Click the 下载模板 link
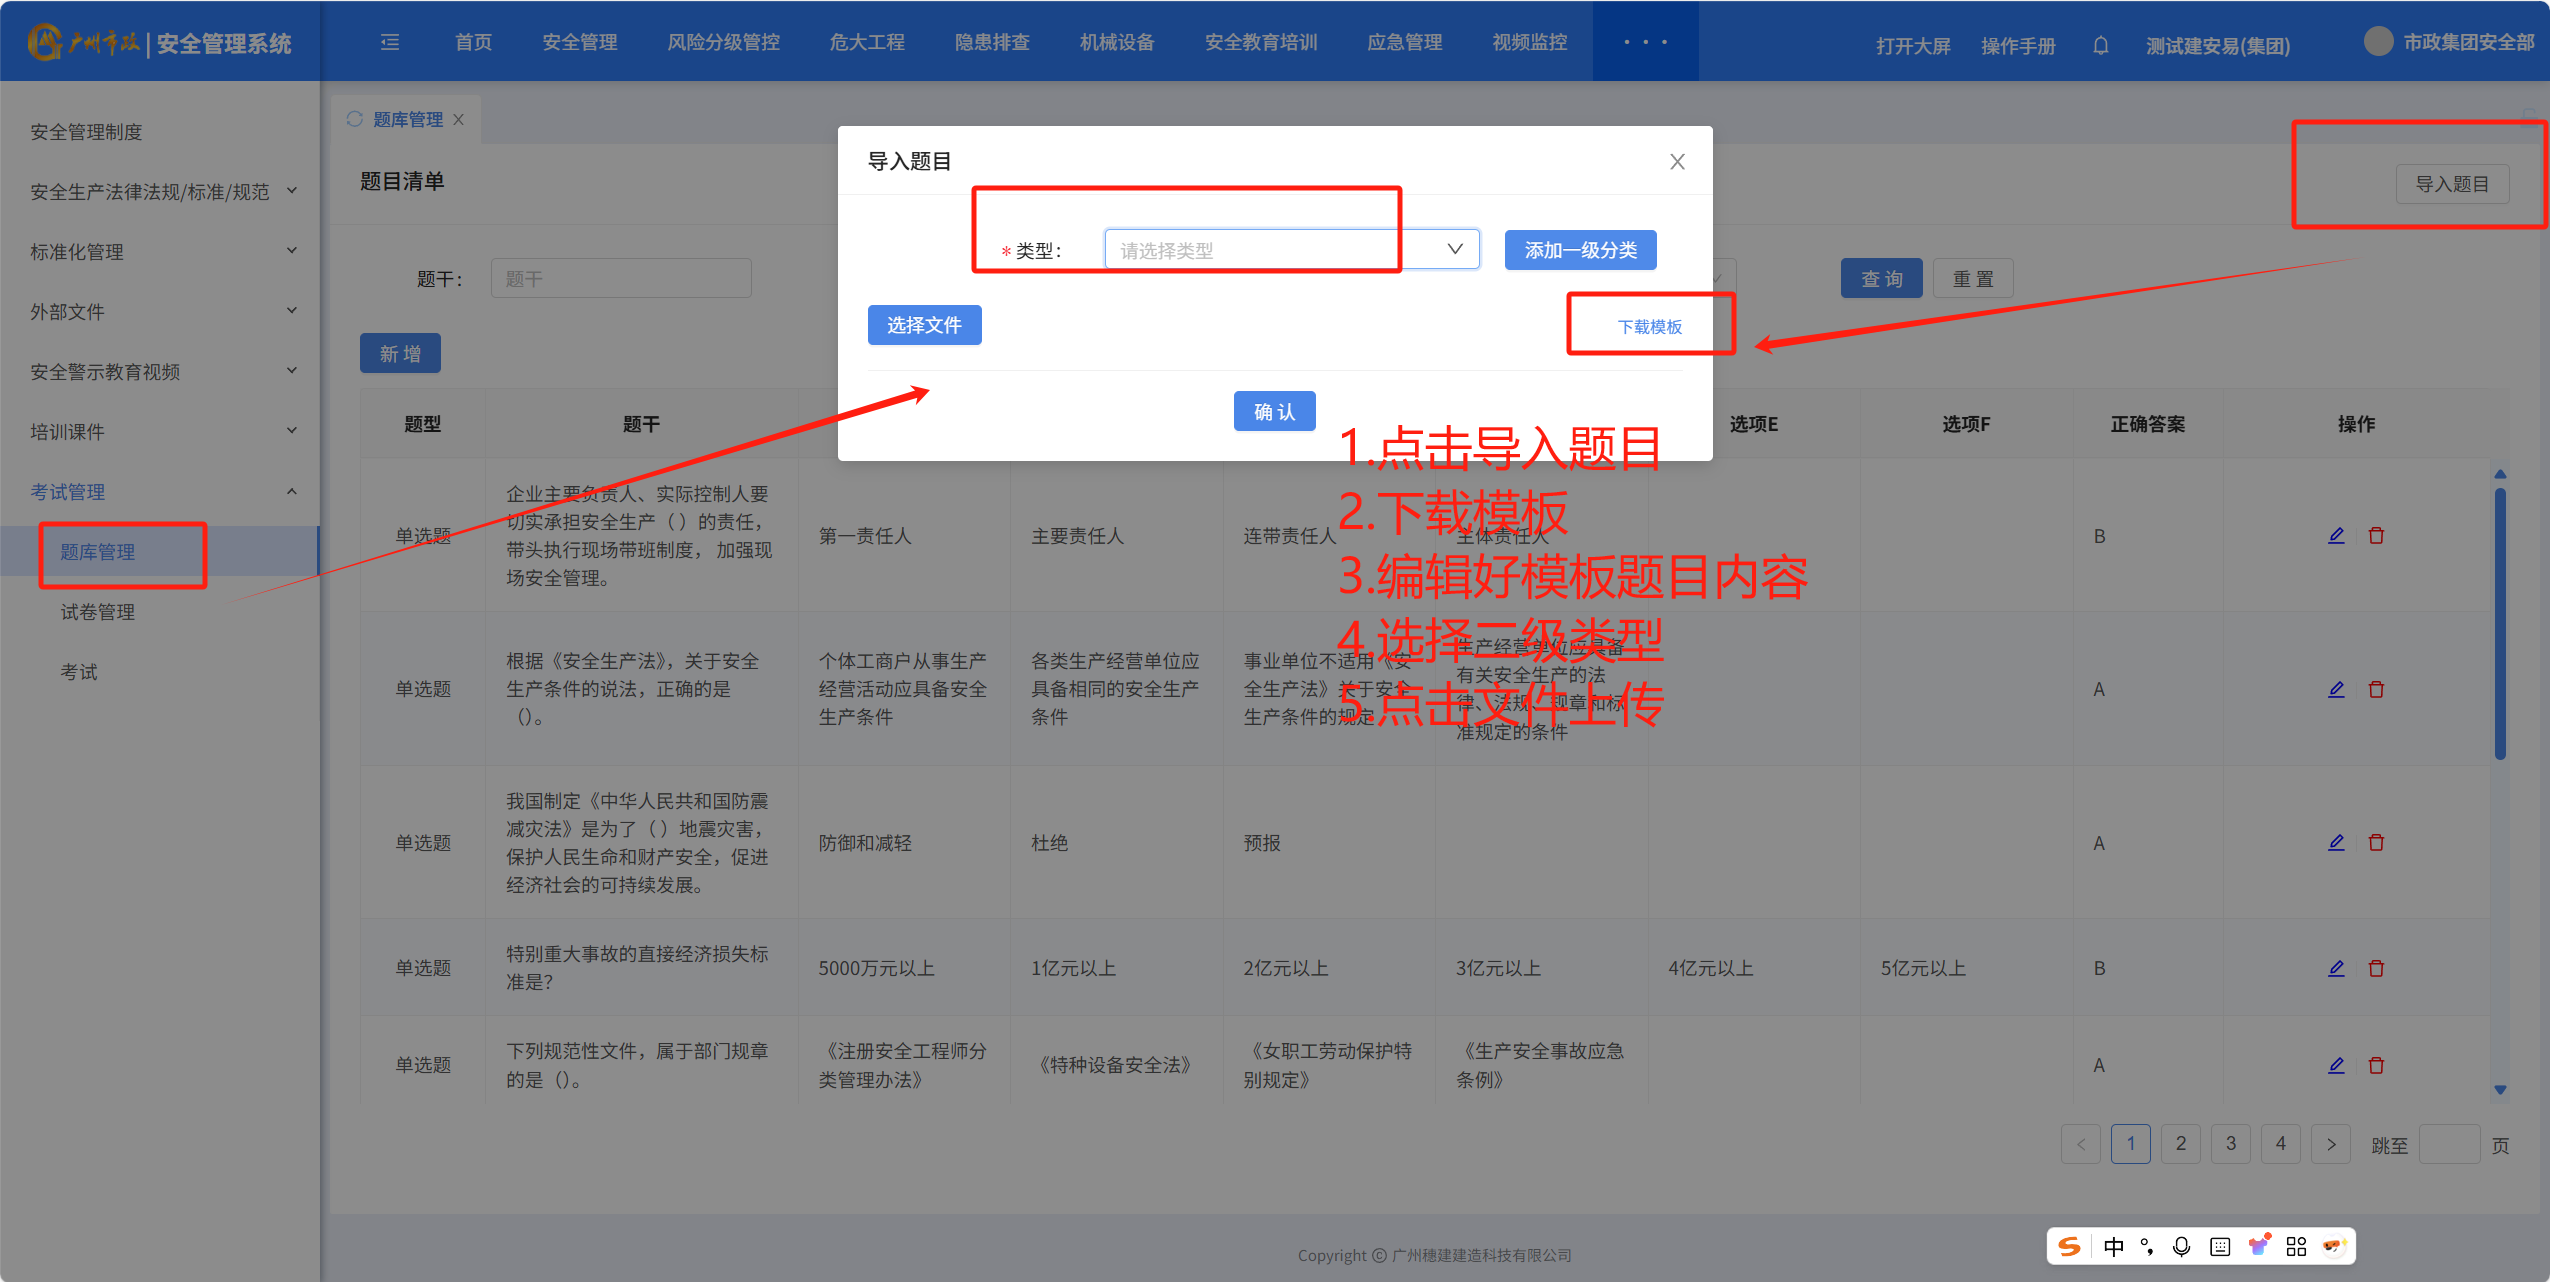The width and height of the screenshot is (2550, 1282). pos(1650,327)
